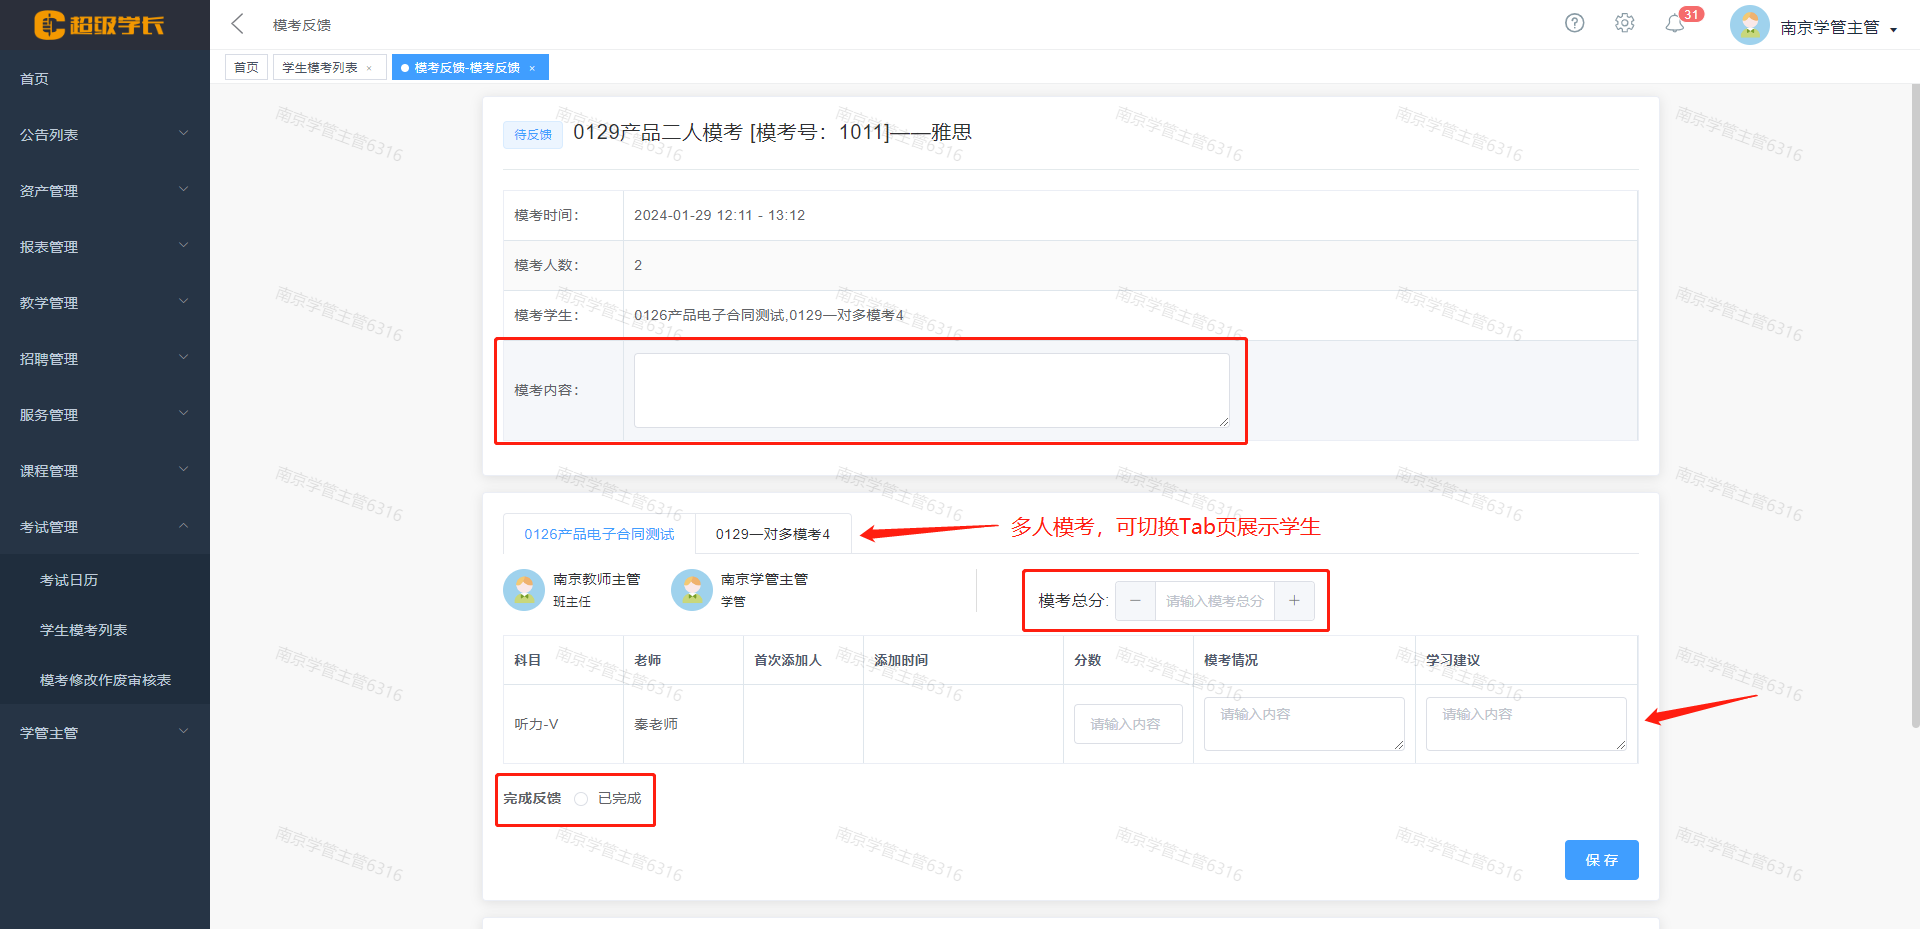Open the help question mark icon
The image size is (1920, 929).
coord(1574,23)
